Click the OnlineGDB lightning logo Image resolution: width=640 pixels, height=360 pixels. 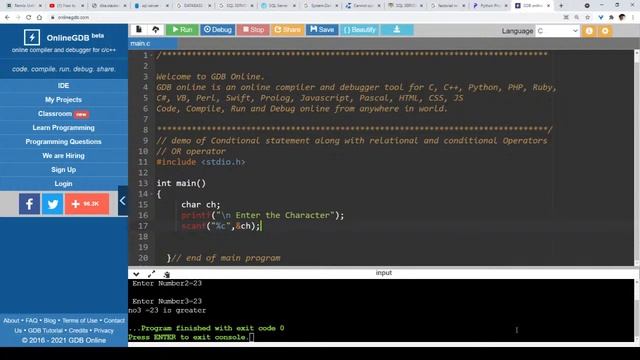[x=31, y=37]
